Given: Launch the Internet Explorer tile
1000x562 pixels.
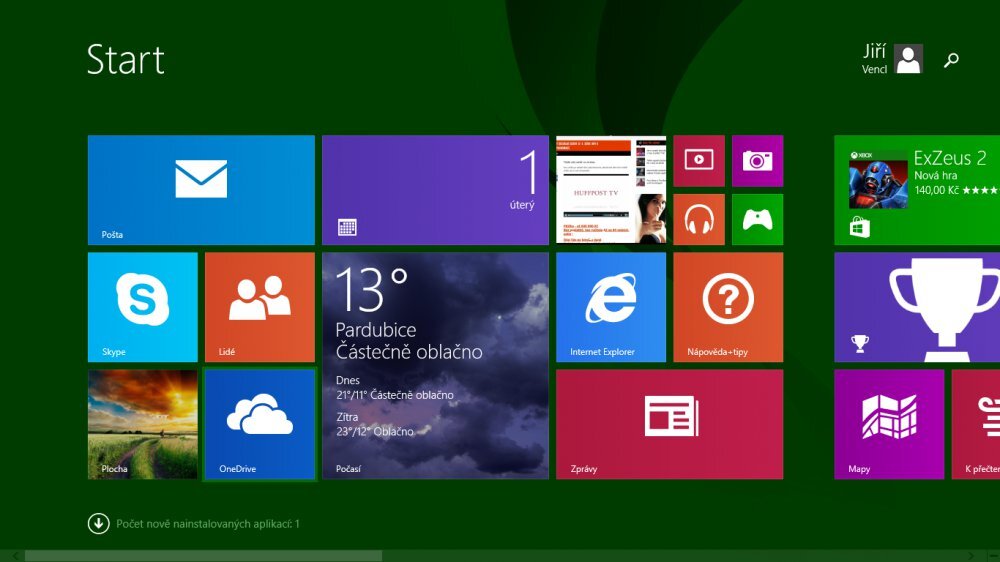Looking at the screenshot, I should [611, 307].
